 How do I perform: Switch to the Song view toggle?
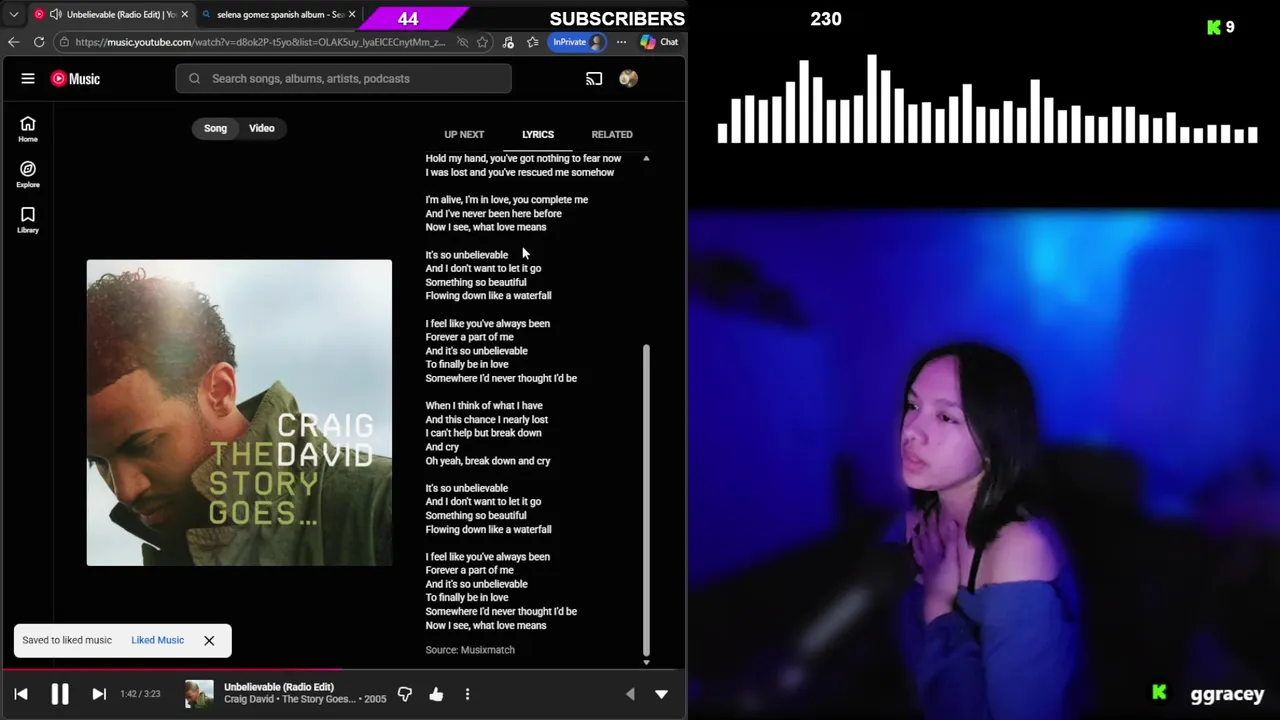(215, 128)
